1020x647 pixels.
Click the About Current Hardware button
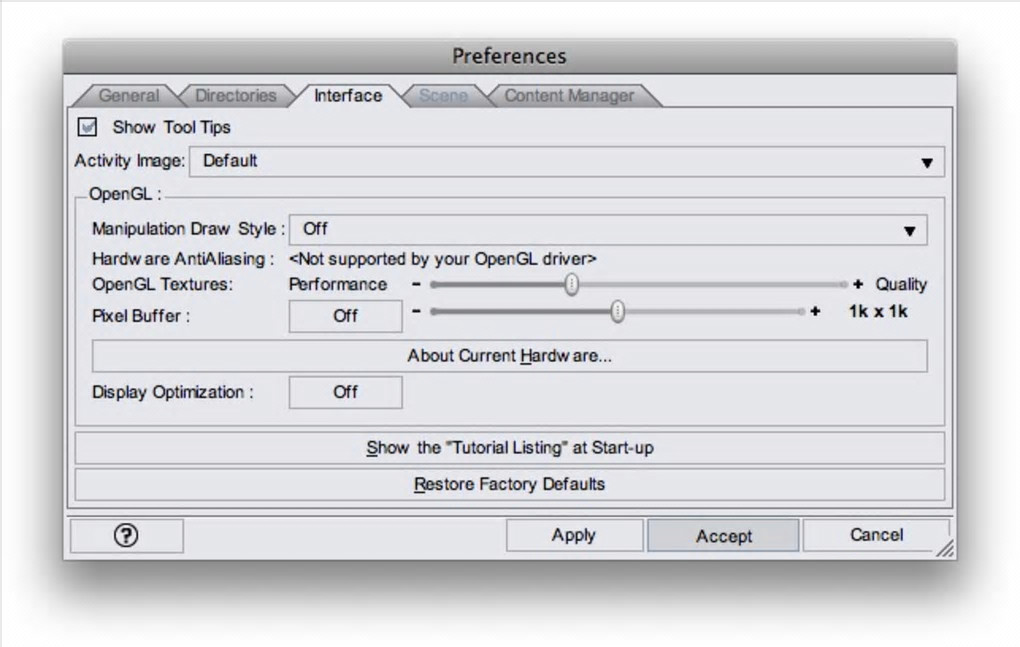click(509, 356)
